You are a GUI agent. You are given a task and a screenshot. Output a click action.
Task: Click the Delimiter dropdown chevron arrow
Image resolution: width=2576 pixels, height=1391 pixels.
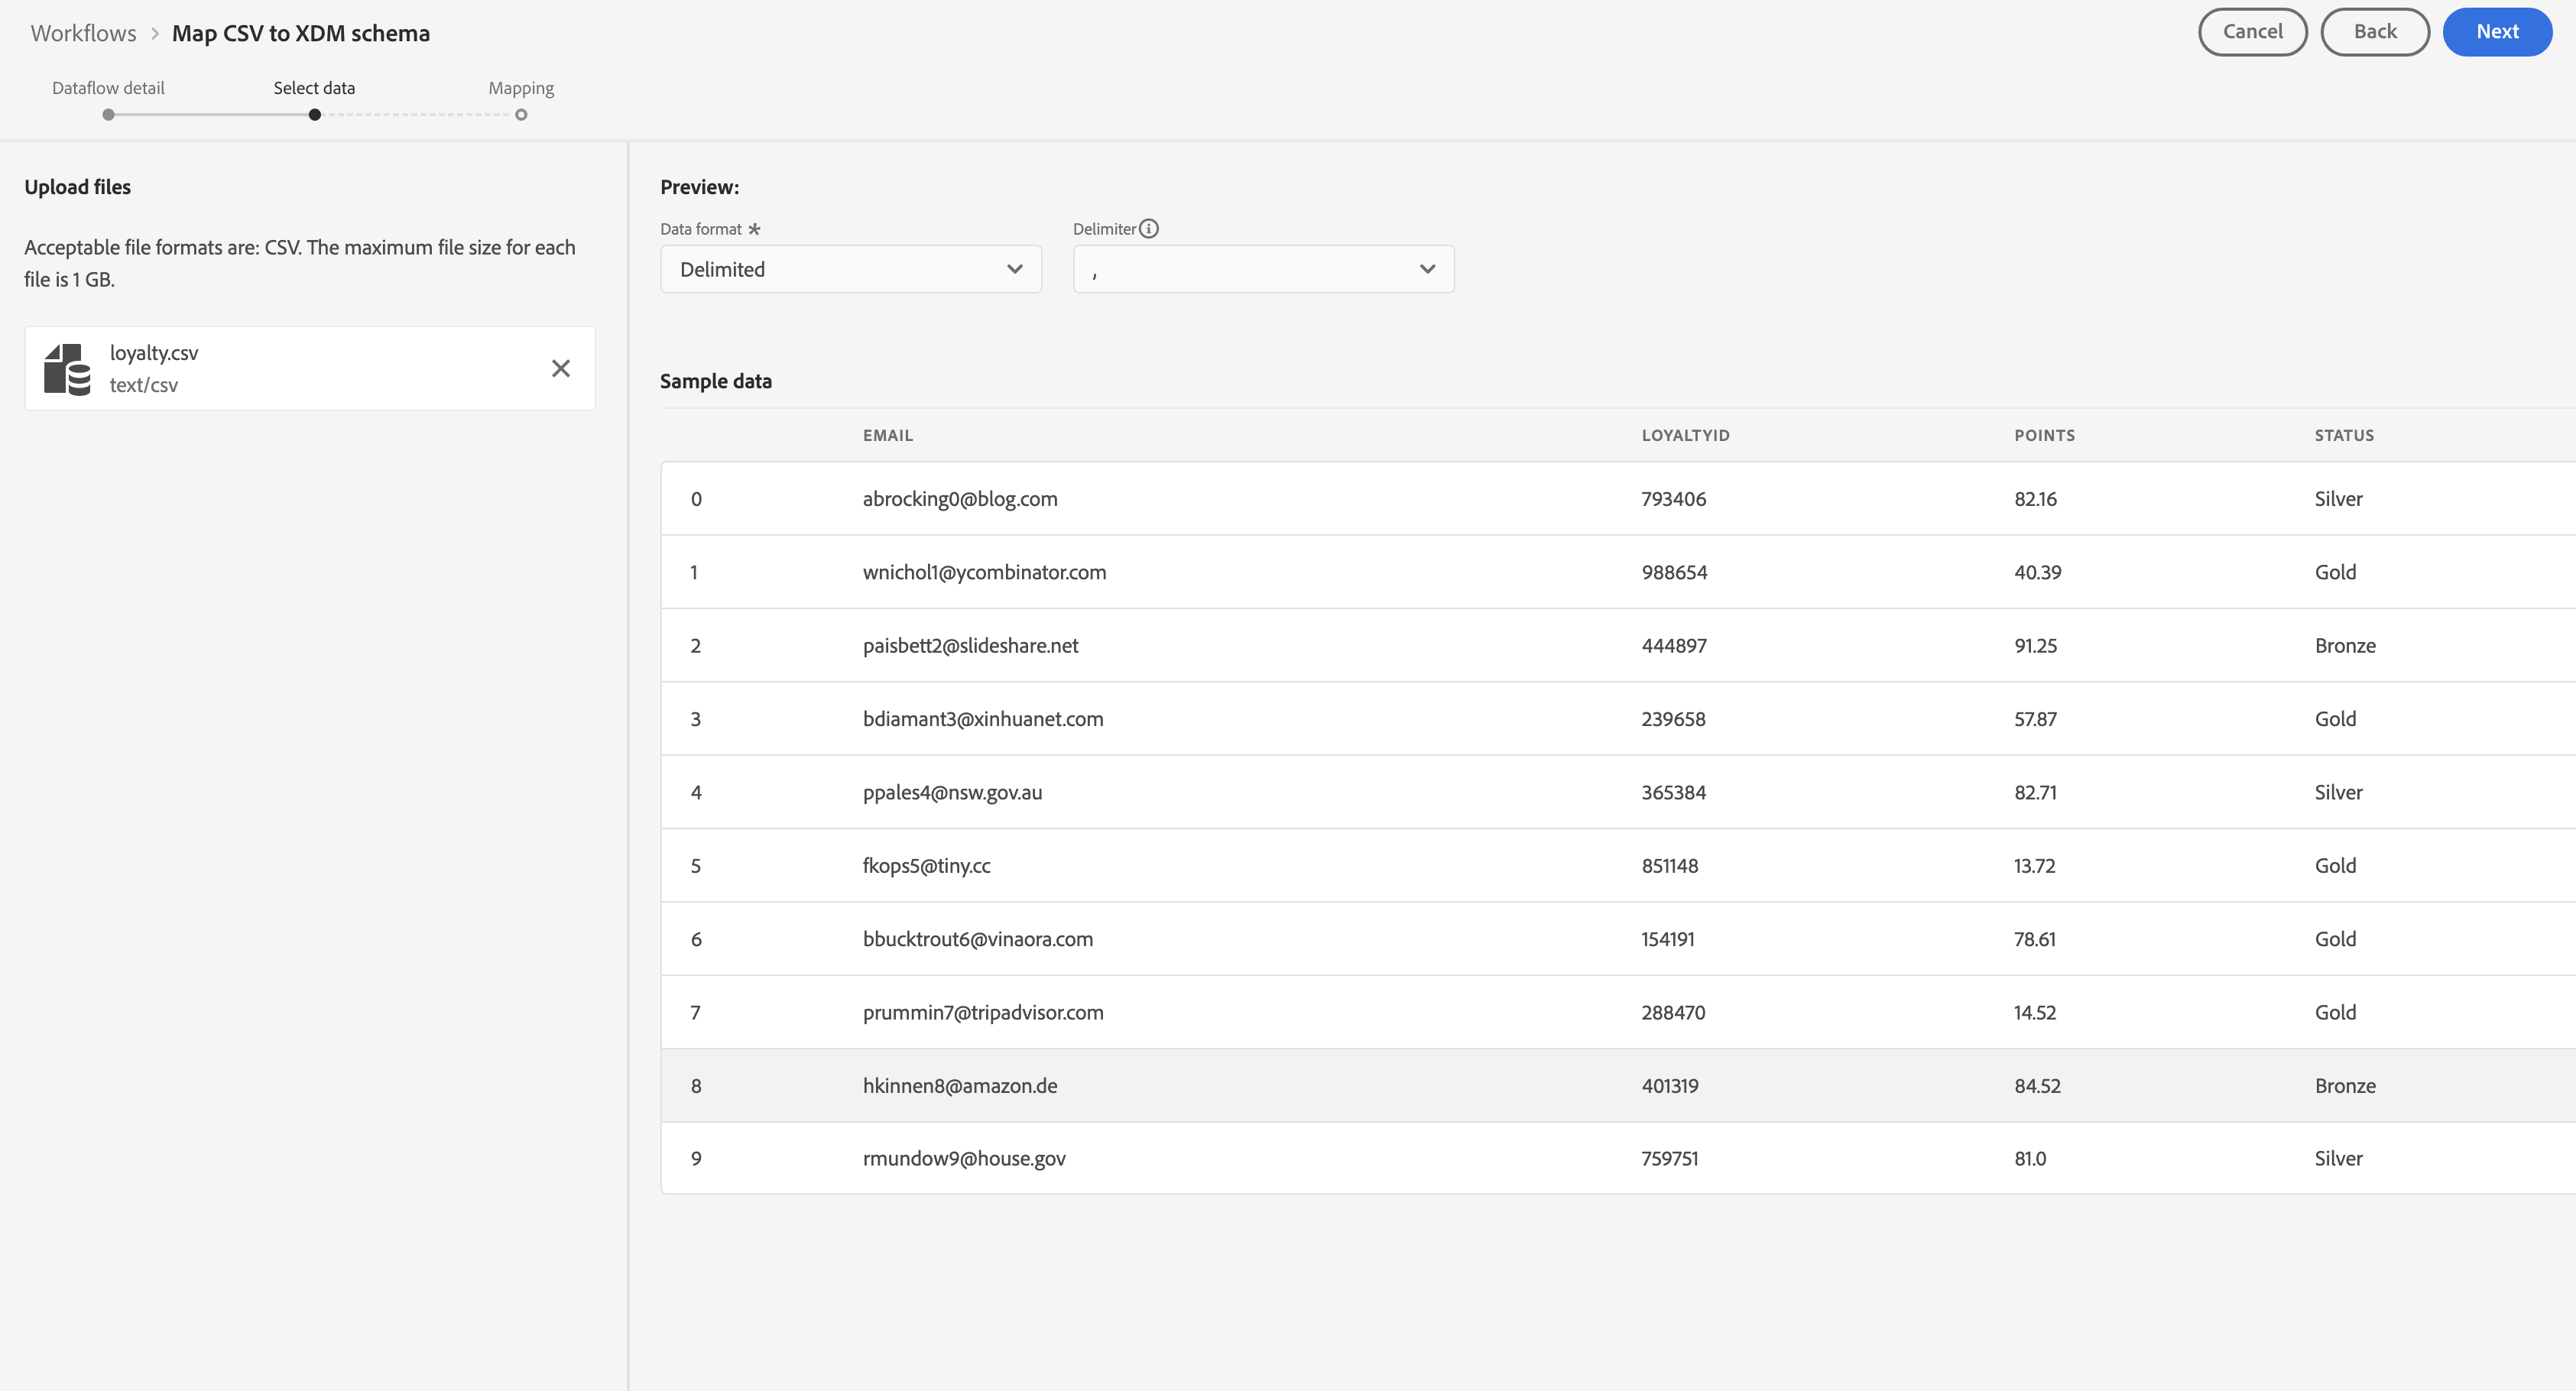[1427, 269]
